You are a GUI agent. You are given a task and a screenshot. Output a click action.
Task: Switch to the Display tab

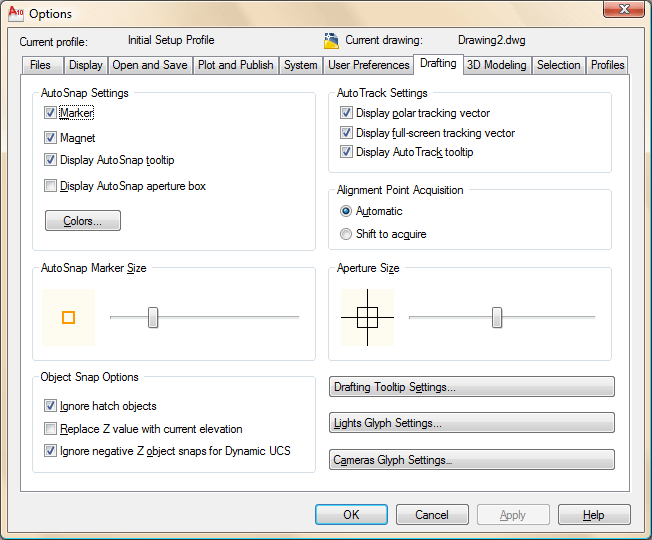click(x=86, y=65)
